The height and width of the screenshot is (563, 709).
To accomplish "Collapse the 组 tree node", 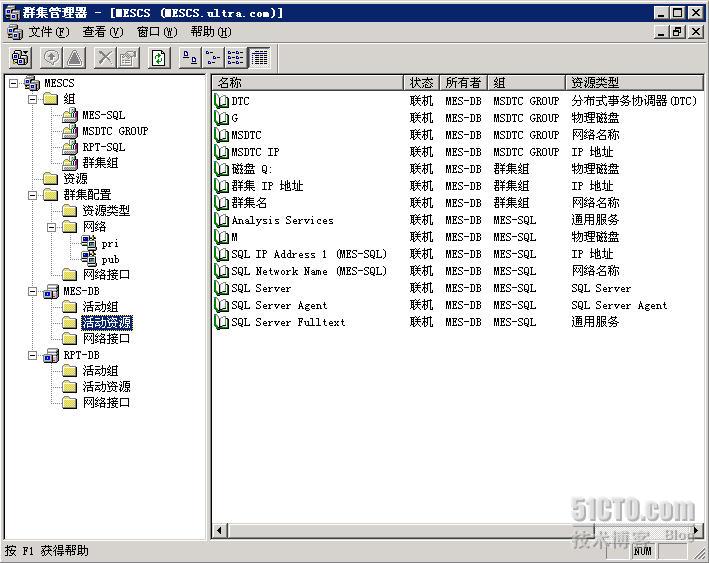I will tap(33, 99).
